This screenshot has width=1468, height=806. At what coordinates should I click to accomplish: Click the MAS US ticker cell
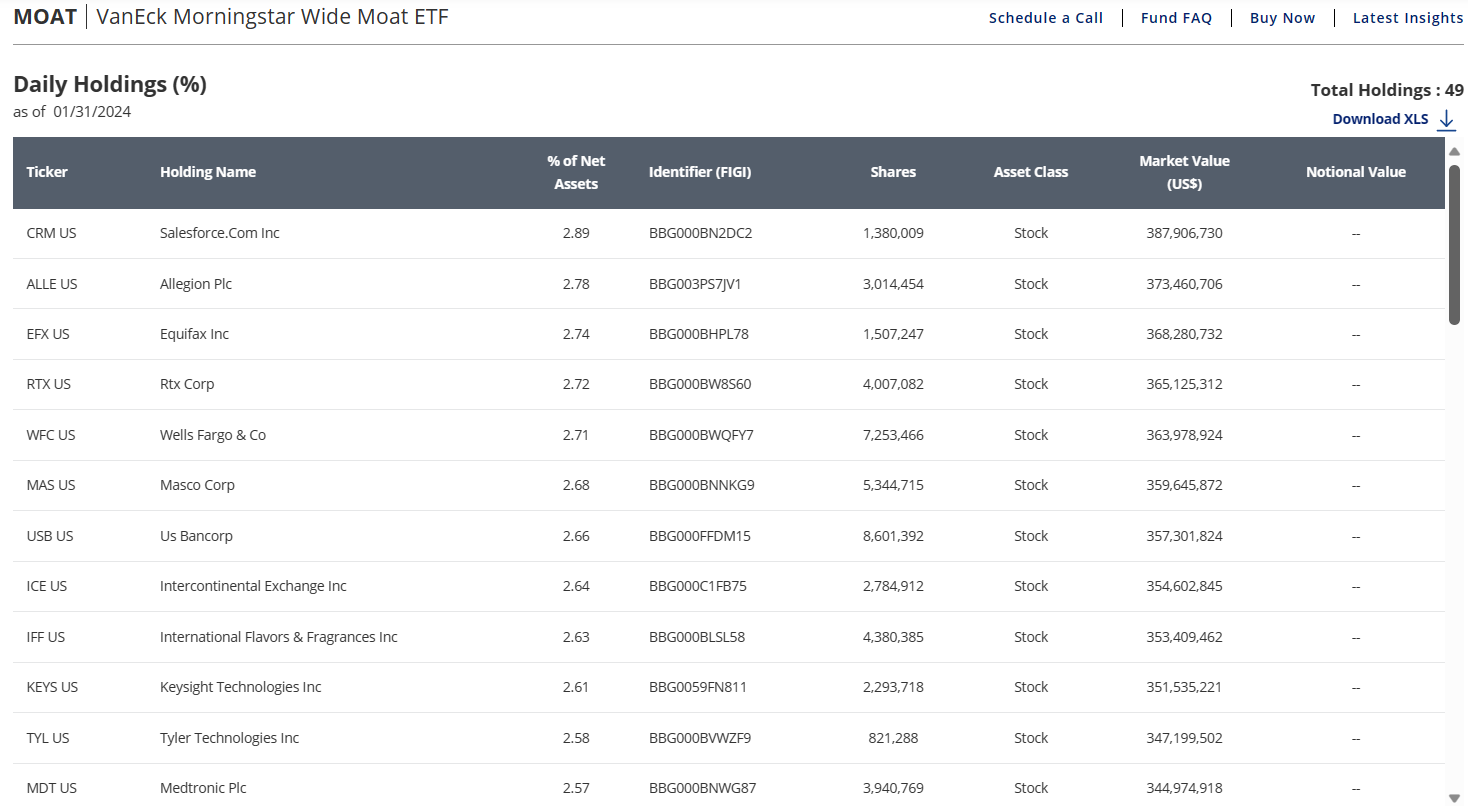[51, 485]
